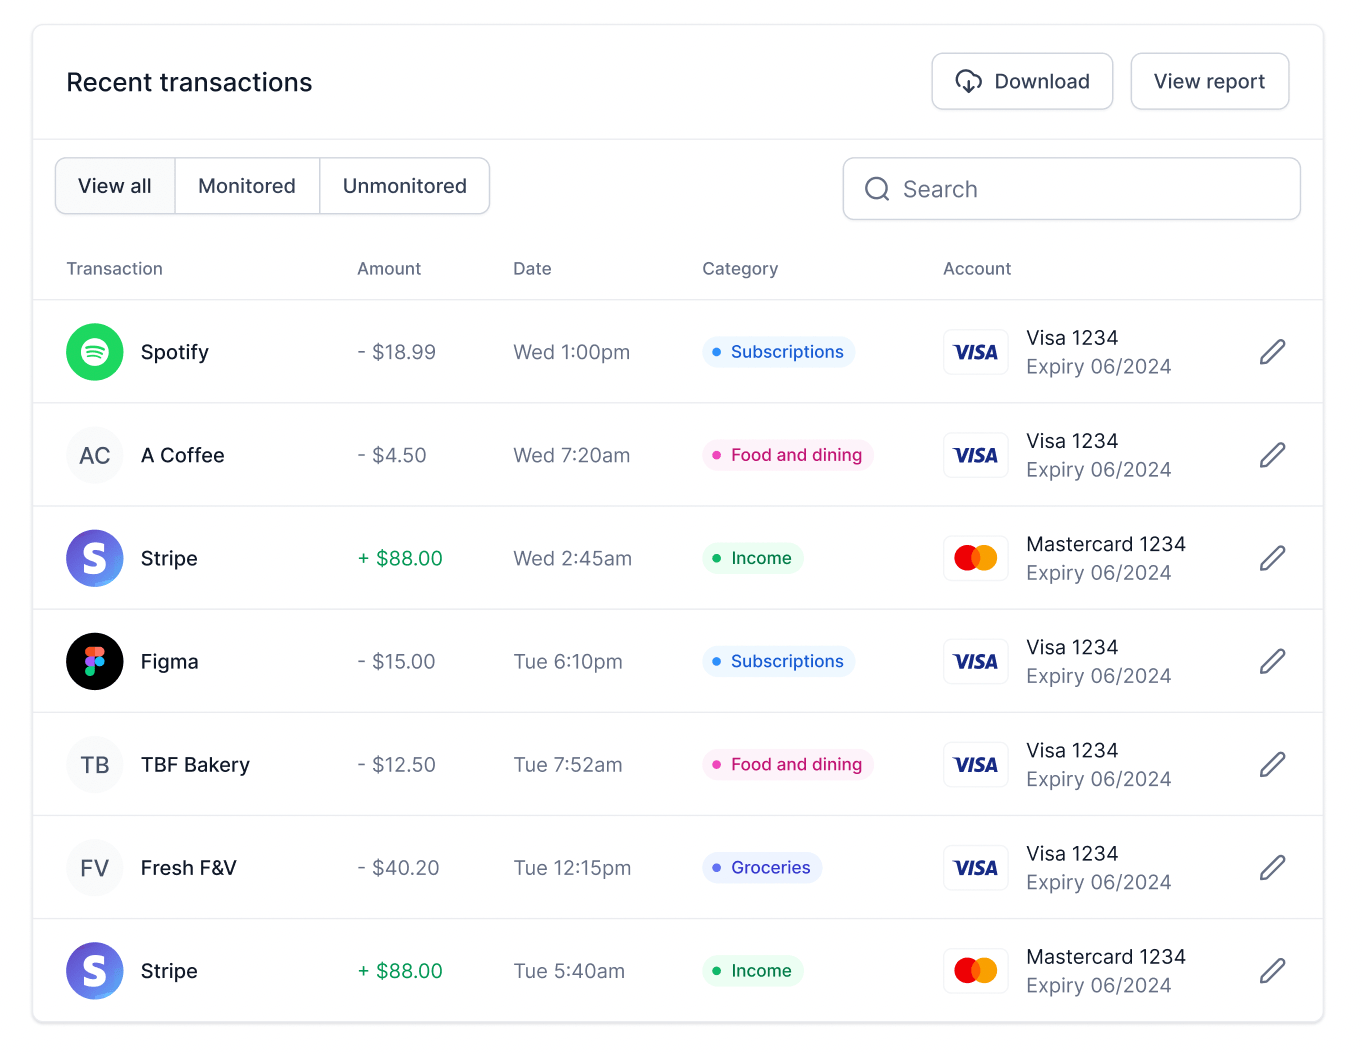Edit the TBF Bakery transaction
The width and height of the screenshot is (1362, 1054).
1272,764
